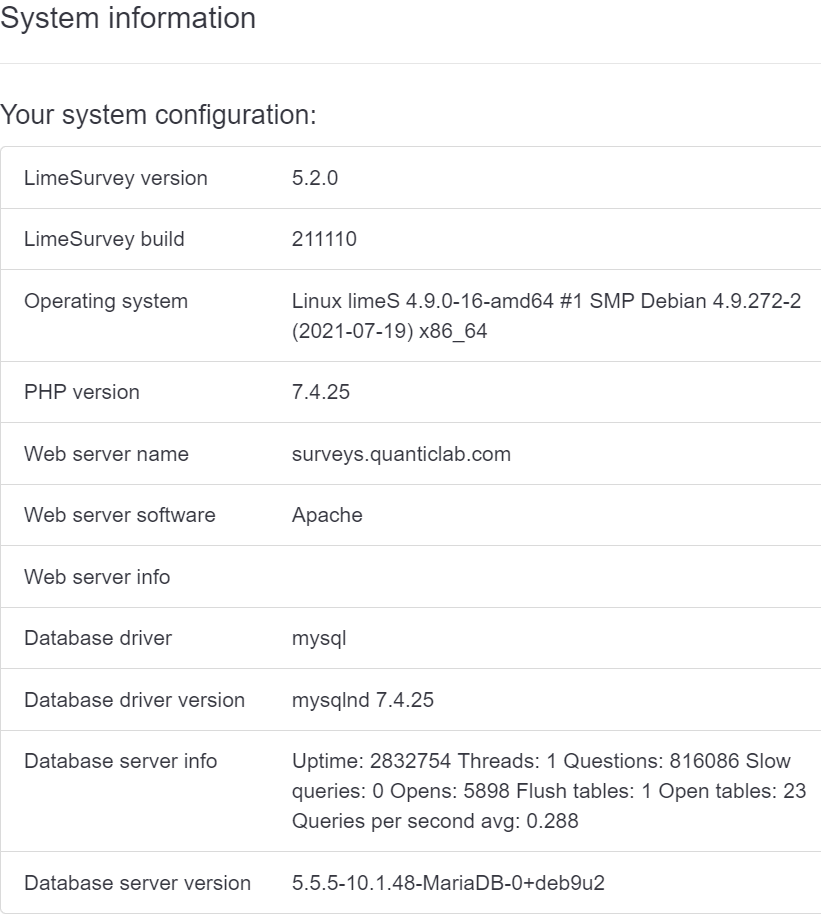Click the mysqlnd 7.4.25 driver version
This screenshot has width=821, height=915.
pos(363,700)
